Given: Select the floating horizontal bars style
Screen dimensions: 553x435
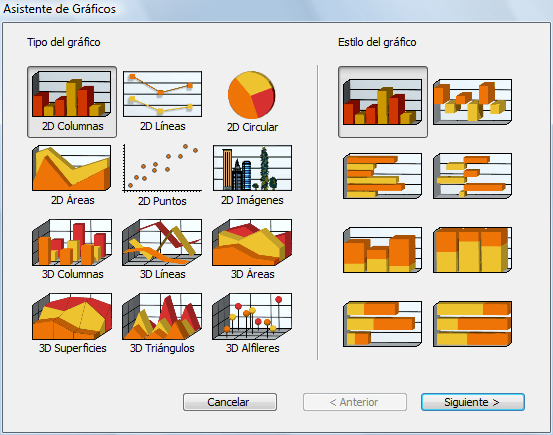Looking at the screenshot, I should click(x=473, y=176).
